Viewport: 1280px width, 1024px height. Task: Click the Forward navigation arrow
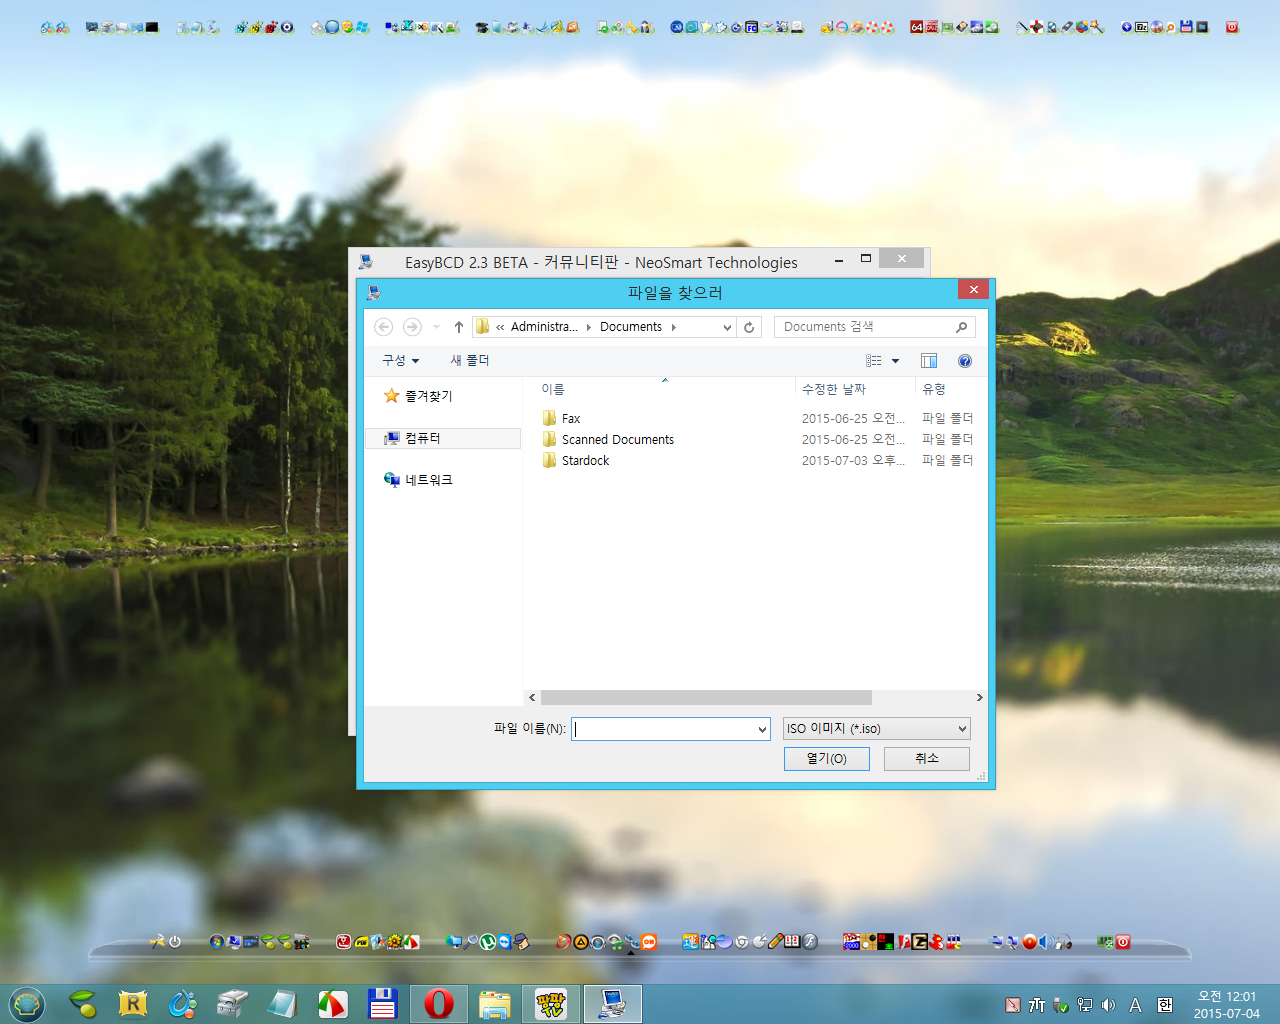tap(412, 327)
